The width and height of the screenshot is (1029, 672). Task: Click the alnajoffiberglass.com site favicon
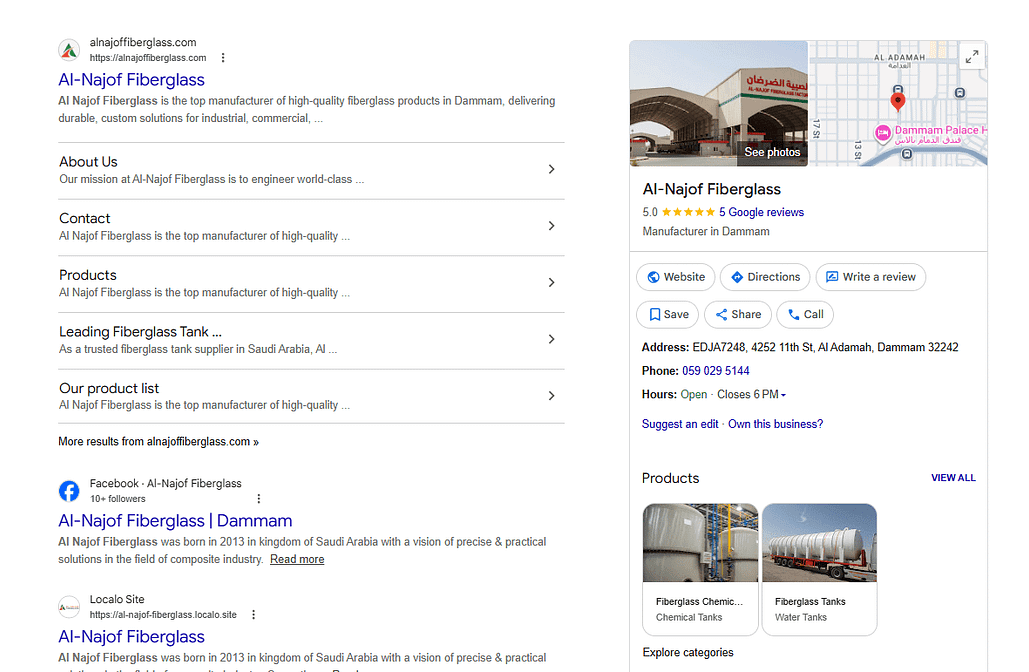point(69,50)
